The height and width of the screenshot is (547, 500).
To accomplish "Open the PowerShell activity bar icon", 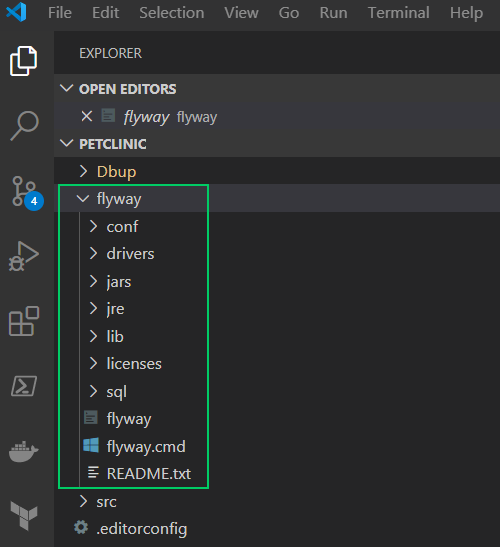I will click(x=24, y=386).
